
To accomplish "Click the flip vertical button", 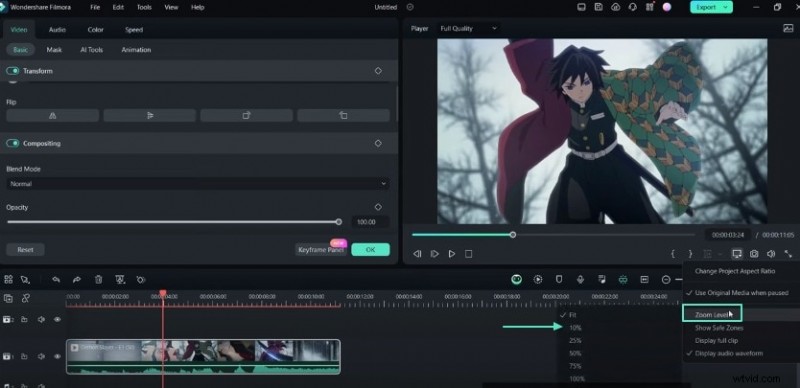I will click(x=149, y=115).
